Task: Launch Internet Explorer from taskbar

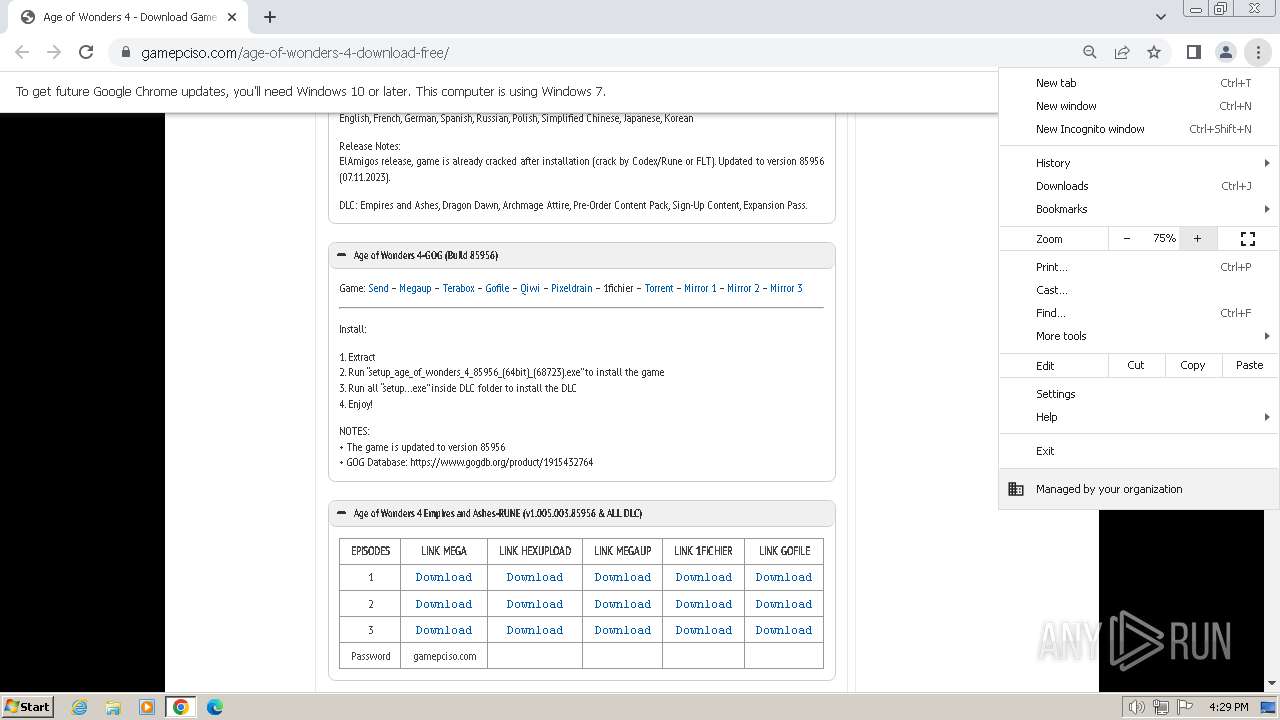Action: click(x=79, y=707)
